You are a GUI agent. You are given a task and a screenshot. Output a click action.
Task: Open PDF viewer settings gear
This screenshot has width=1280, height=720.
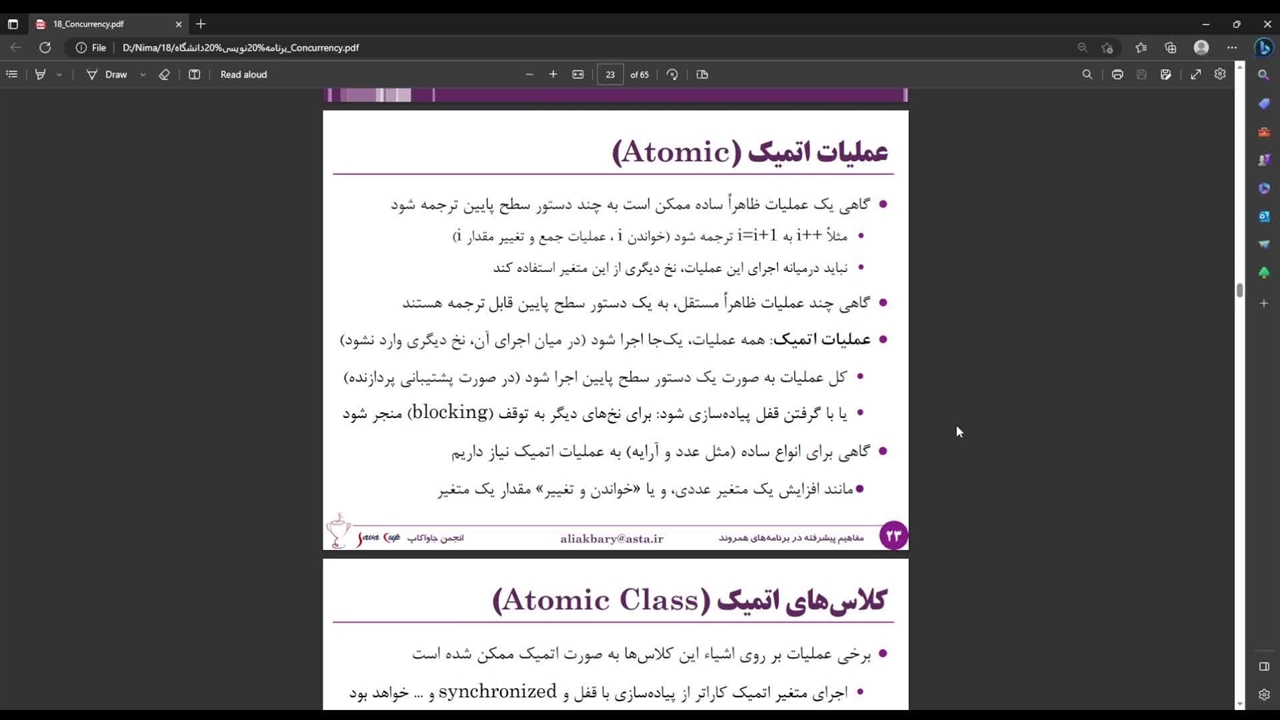tap(1220, 74)
